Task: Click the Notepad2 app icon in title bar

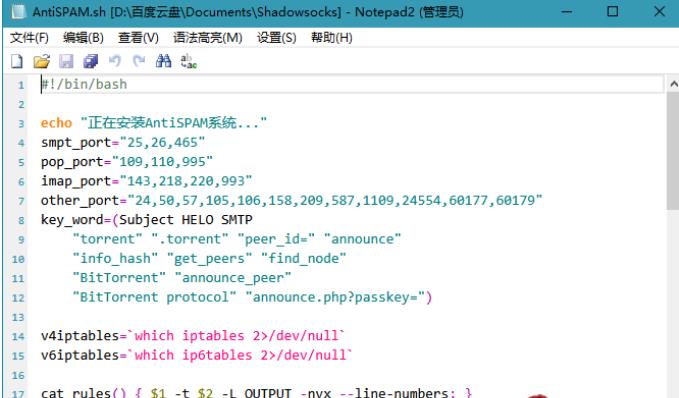Action: click(19, 11)
